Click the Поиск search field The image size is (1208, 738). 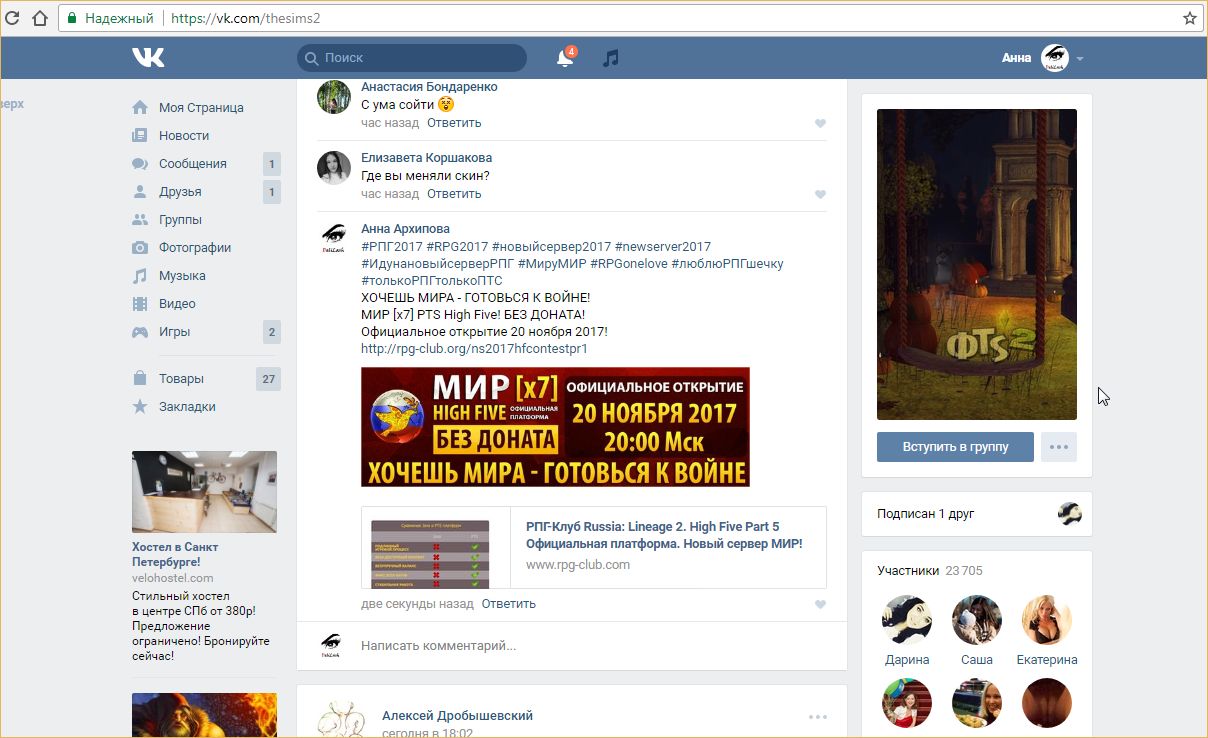tap(420, 58)
